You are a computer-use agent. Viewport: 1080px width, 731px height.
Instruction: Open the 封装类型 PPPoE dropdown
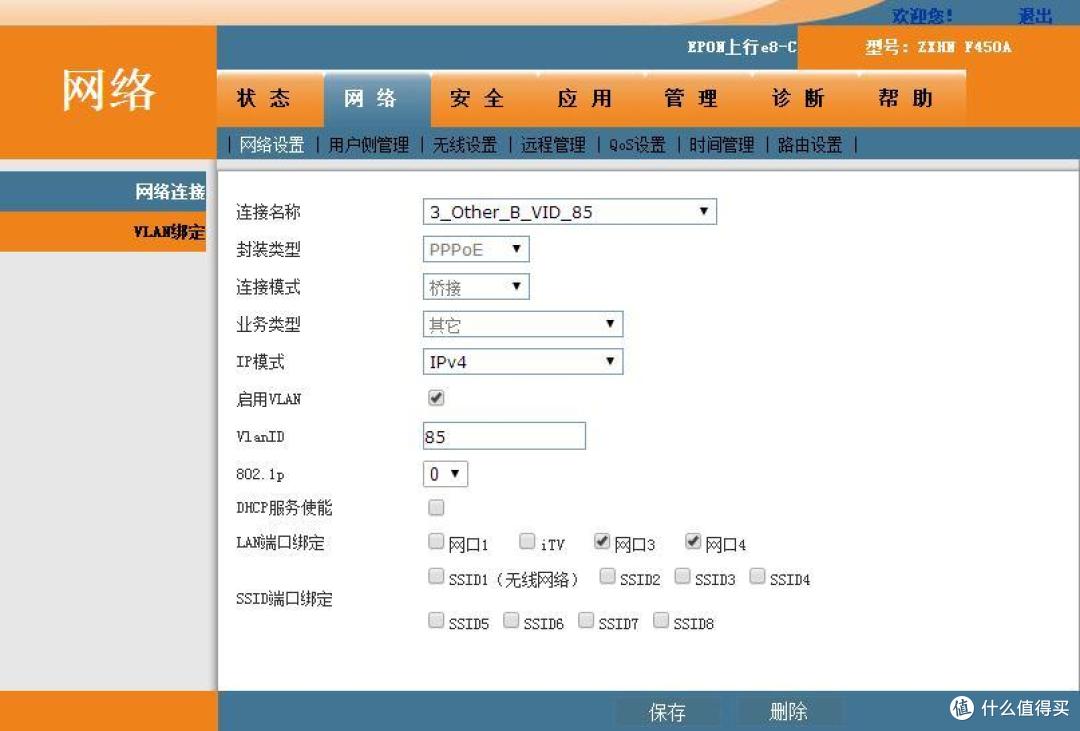[476, 249]
